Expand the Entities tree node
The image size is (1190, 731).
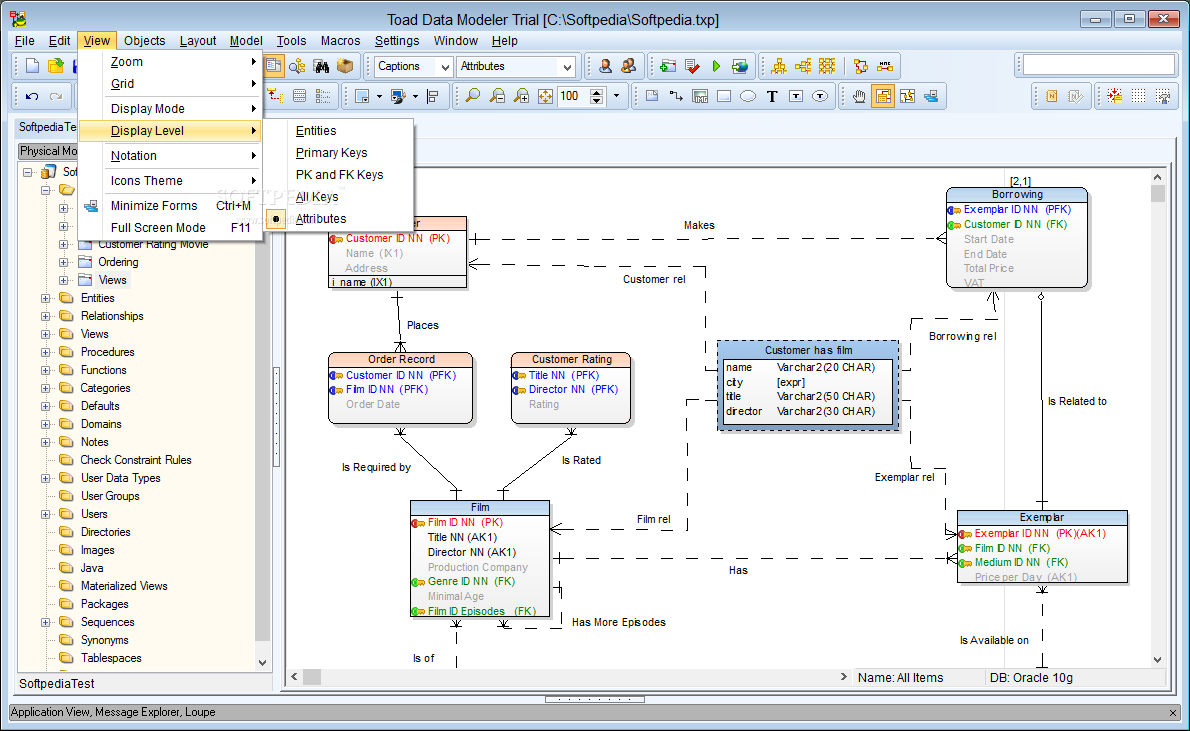(x=46, y=298)
